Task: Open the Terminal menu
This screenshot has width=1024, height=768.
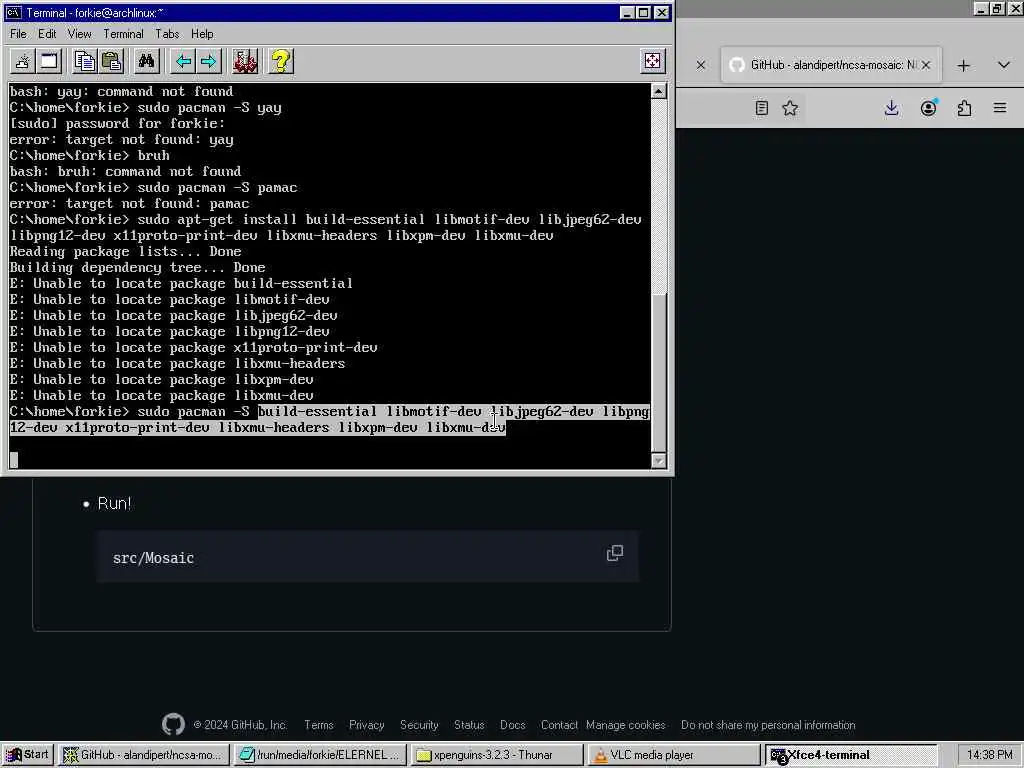Action: pos(123,34)
